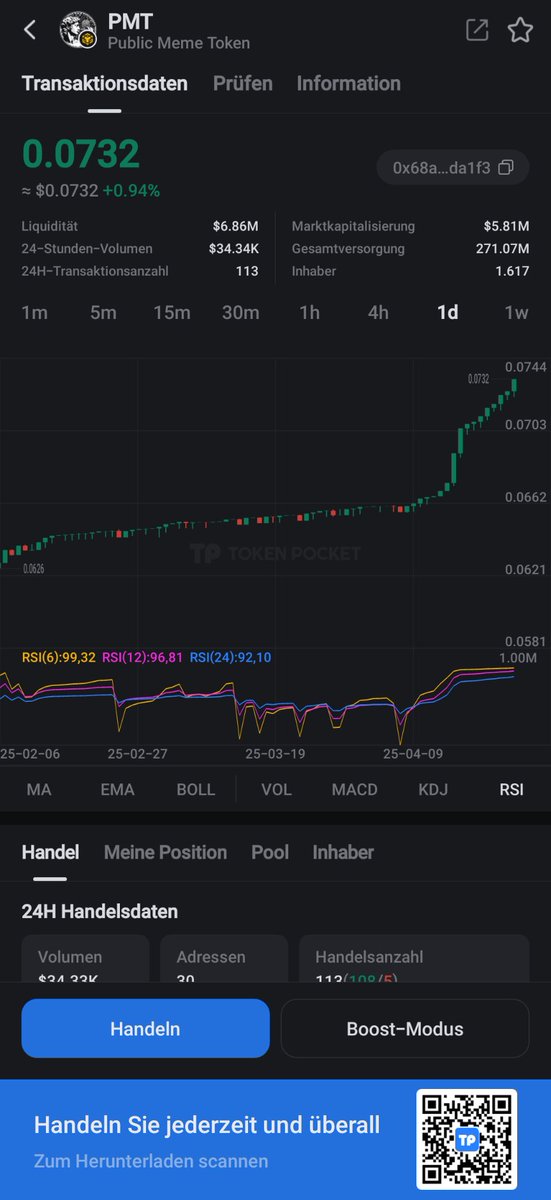This screenshot has width=551, height=1200.
Task: Enable MA indicator
Action: click(39, 789)
